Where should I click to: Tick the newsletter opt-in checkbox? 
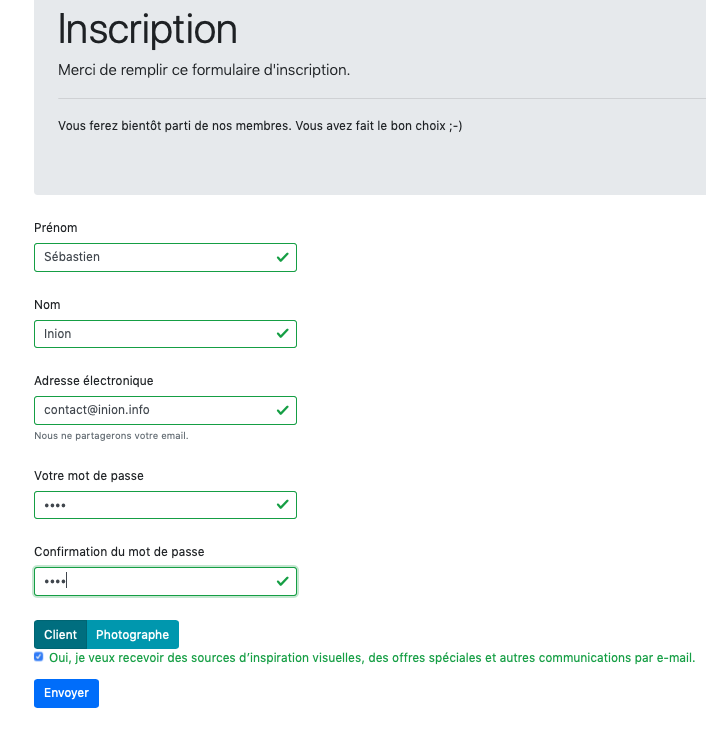(x=39, y=657)
